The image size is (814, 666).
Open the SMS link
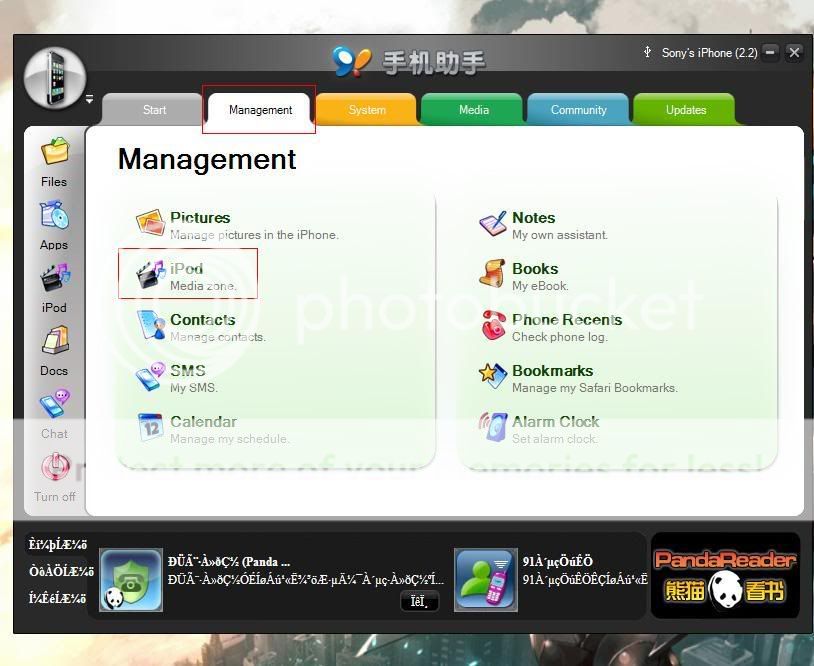click(187, 371)
